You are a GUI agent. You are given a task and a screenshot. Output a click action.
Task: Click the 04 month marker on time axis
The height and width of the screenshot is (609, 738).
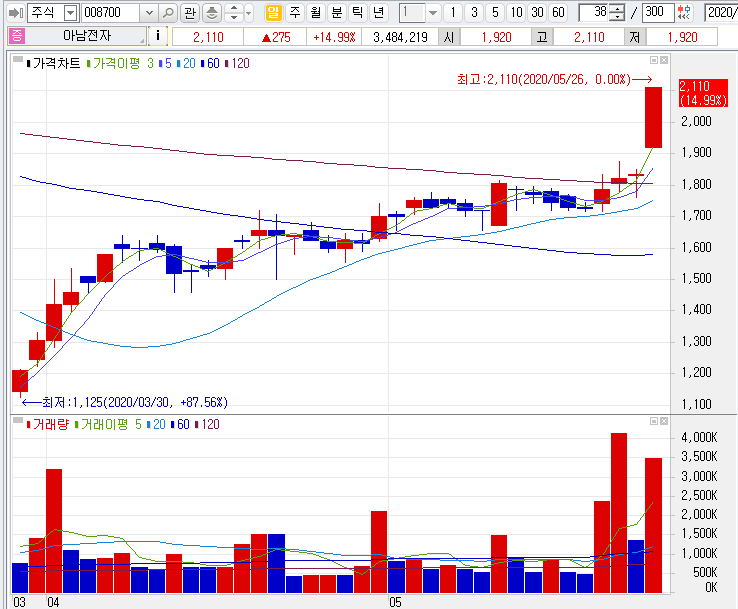click(53, 602)
